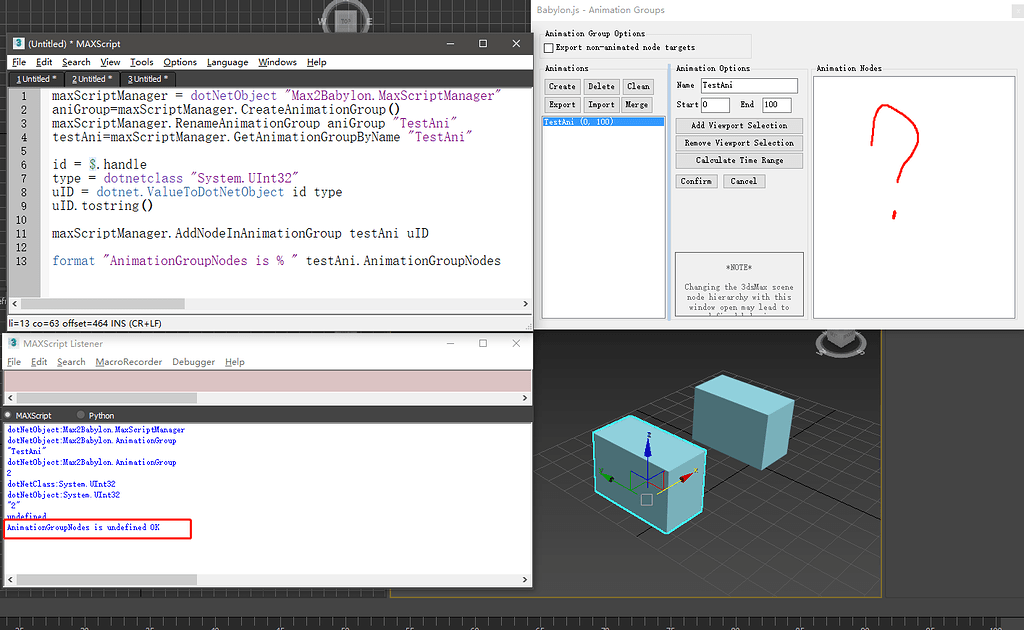Image resolution: width=1024 pixels, height=630 pixels.
Task: Click the Merge button under Animations
Action: pyautogui.click(x=637, y=104)
